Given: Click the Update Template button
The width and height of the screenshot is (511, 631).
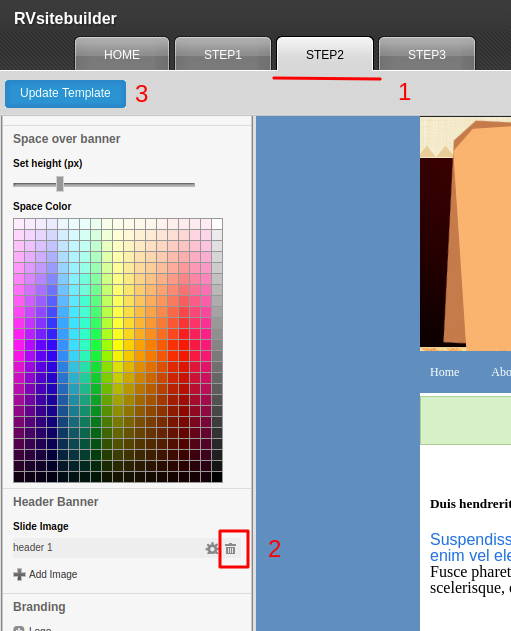Looking at the screenshot, I should pyautogui.click(x=65, y=93).
